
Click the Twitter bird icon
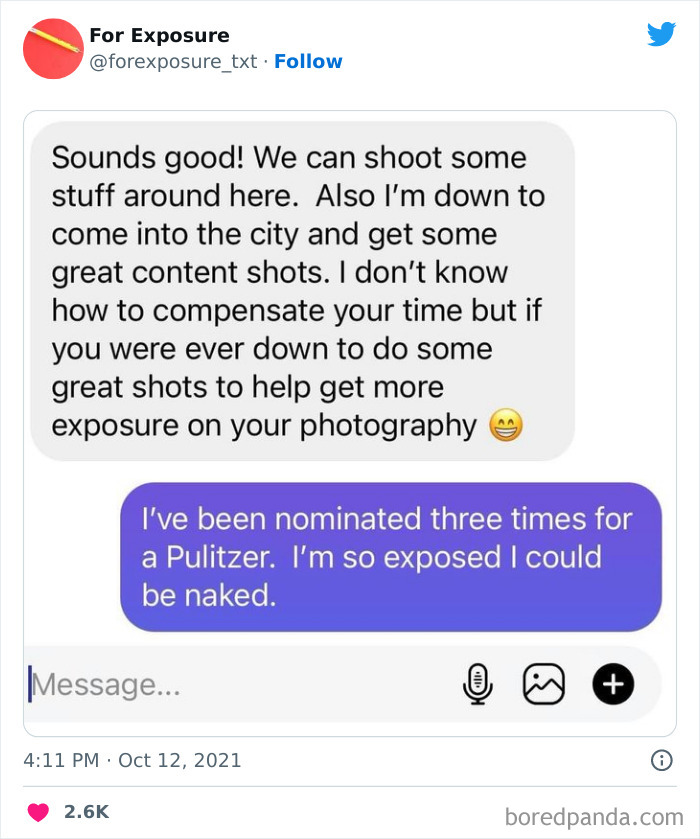(661, 35)
